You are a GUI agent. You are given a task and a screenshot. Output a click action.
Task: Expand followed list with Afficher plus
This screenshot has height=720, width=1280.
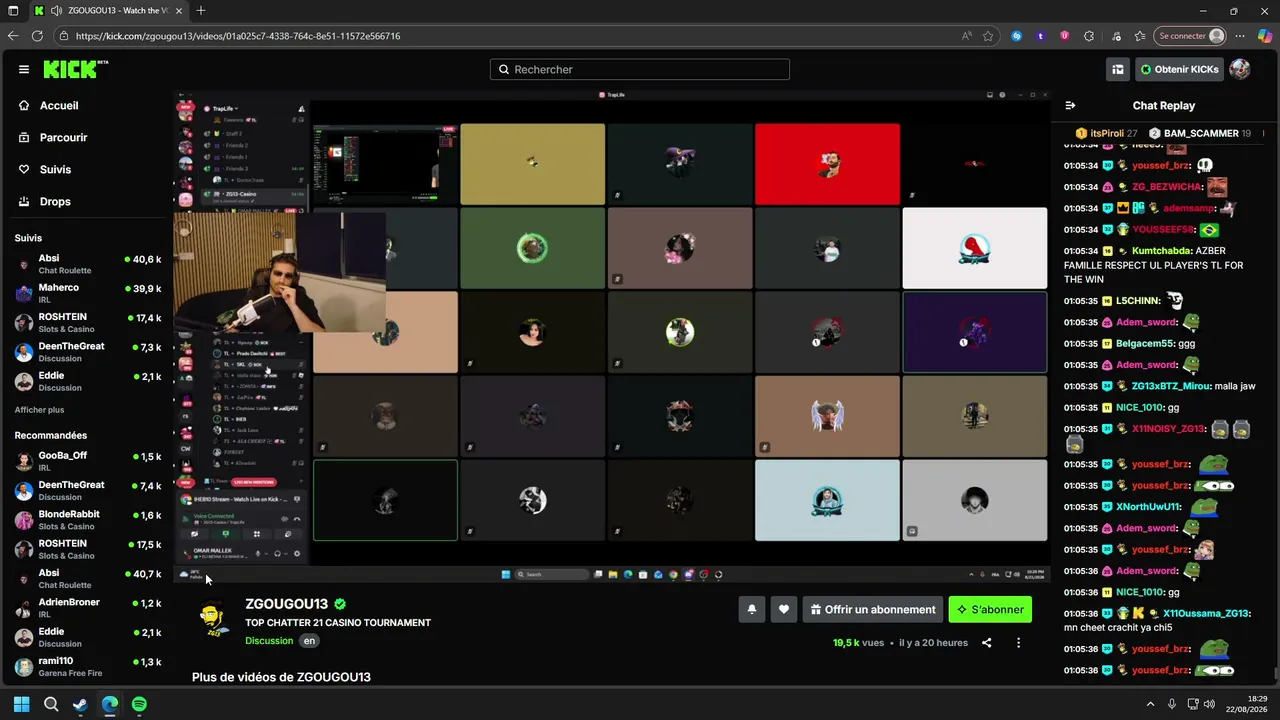click(x=39, y=410)
